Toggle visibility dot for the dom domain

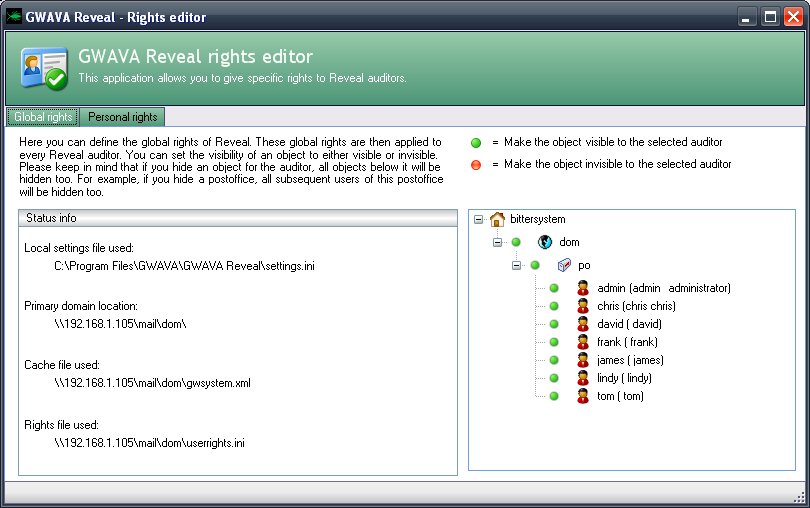516,242
